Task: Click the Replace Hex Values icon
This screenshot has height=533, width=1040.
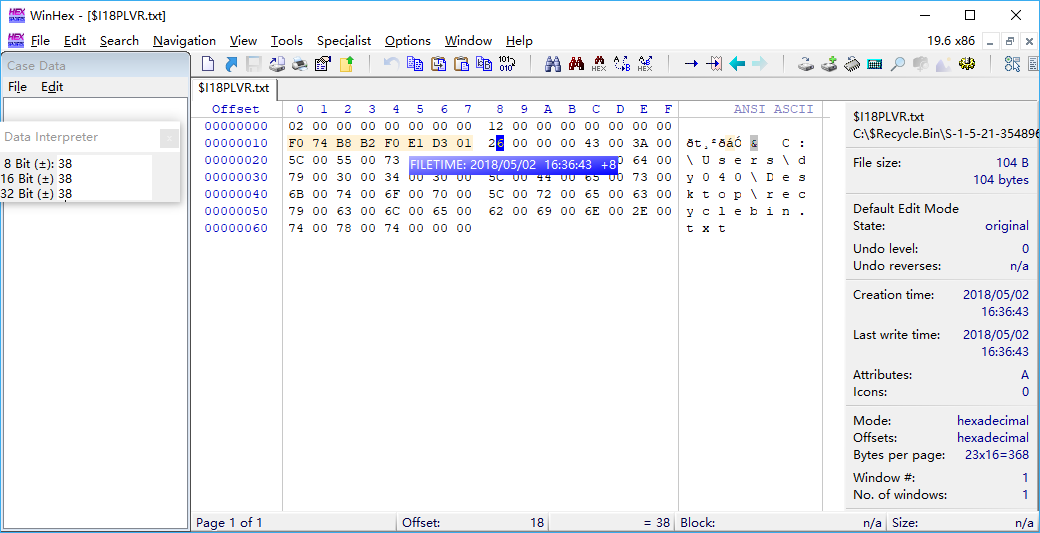Action: click(645, 64)
